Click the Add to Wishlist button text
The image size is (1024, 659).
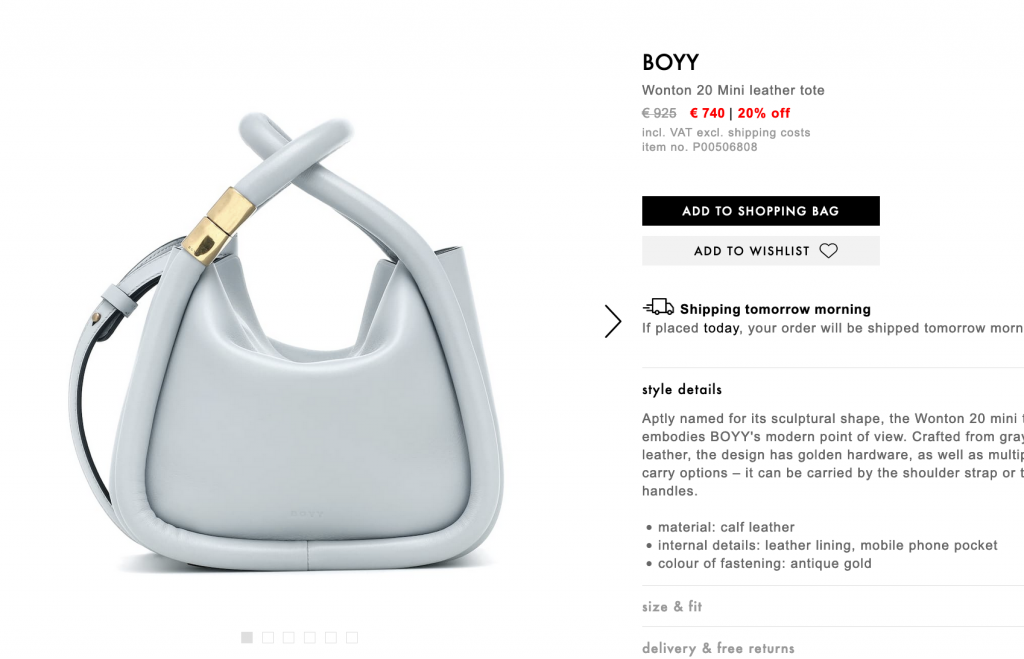coord(752,251)
